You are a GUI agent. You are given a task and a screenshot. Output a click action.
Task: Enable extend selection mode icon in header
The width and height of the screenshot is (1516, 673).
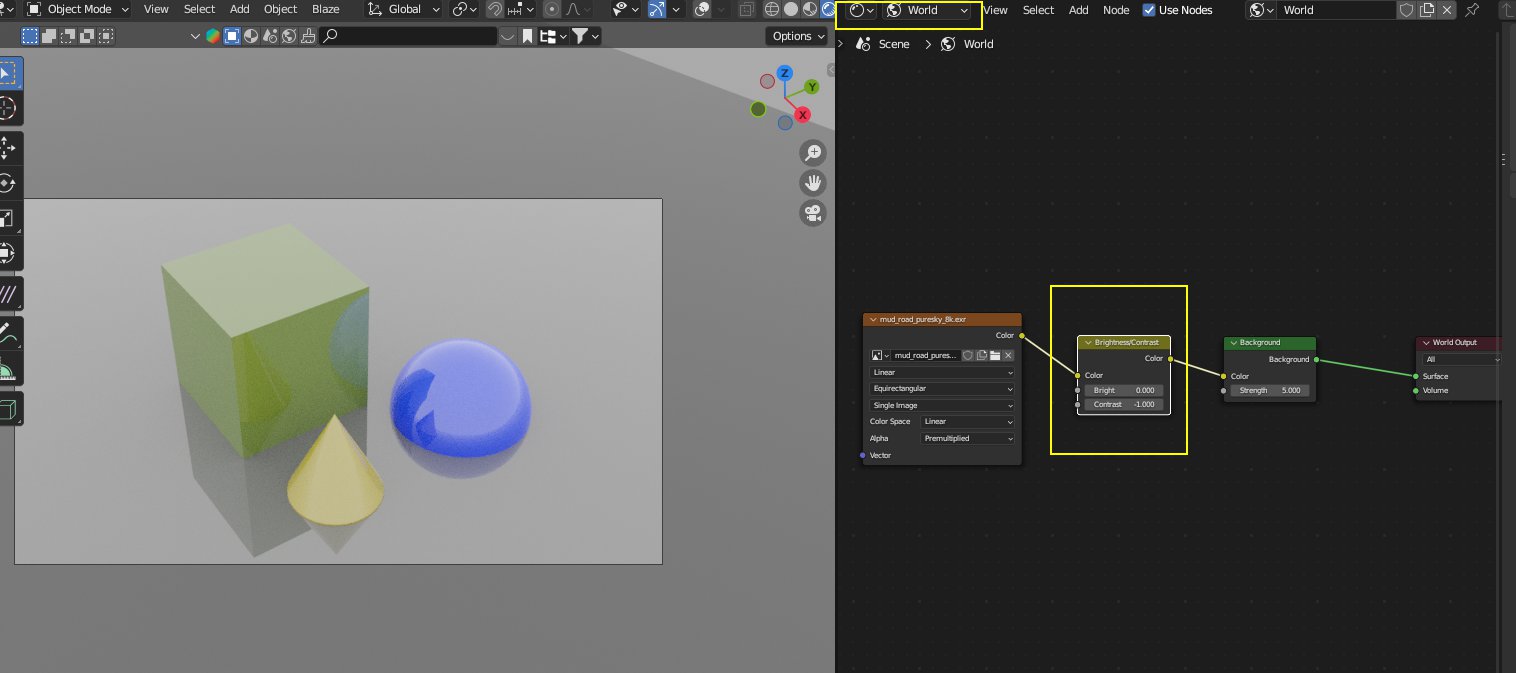[x=49, y=36]
